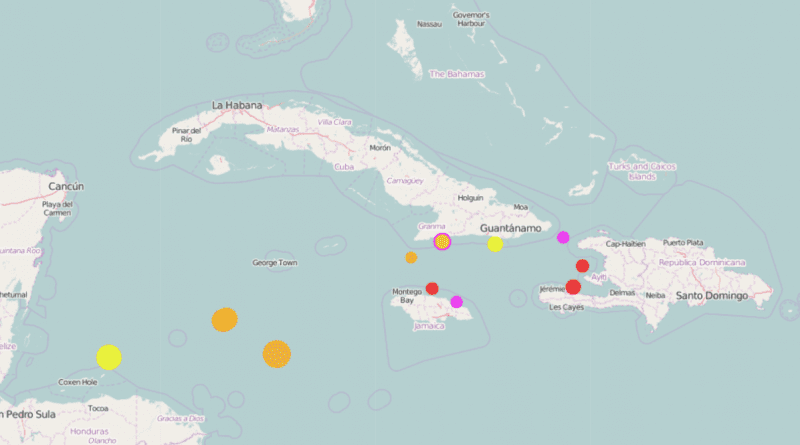Select the Cancún label on the map
The height and width of the screenshot is (445, 800).
click(66, 186)
